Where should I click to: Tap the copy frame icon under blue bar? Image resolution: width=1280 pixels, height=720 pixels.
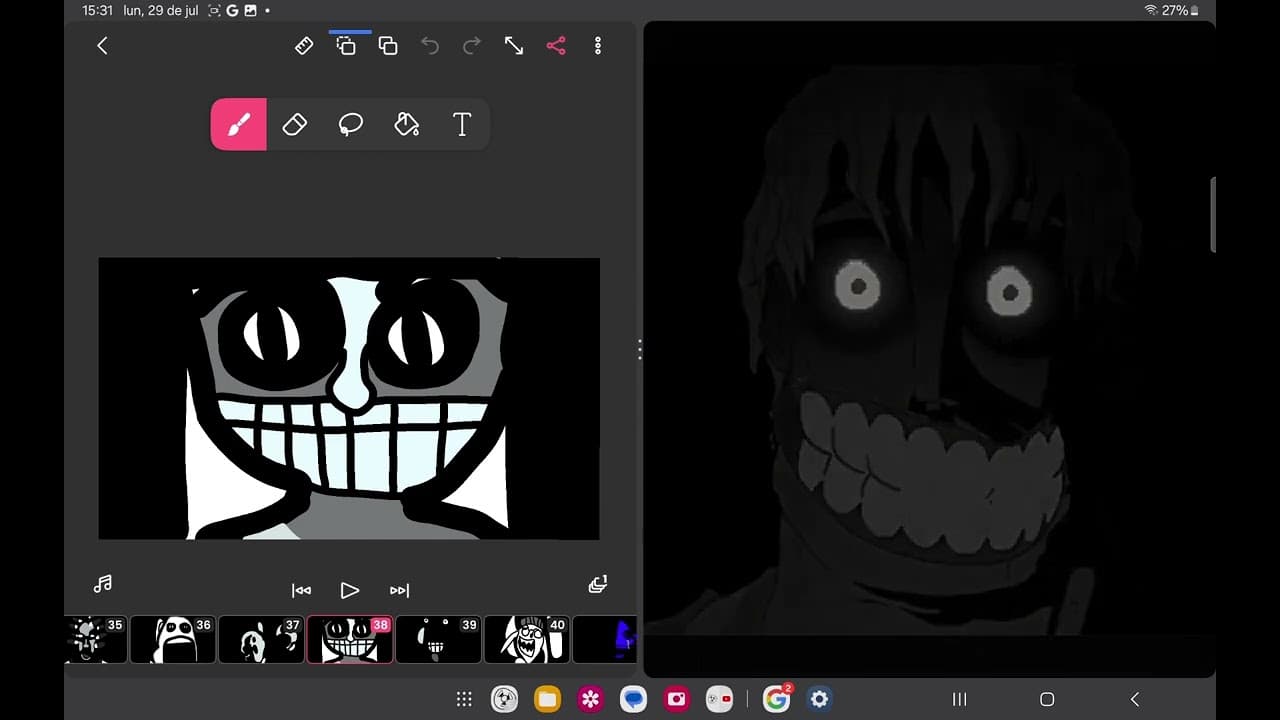click(346, 46)
